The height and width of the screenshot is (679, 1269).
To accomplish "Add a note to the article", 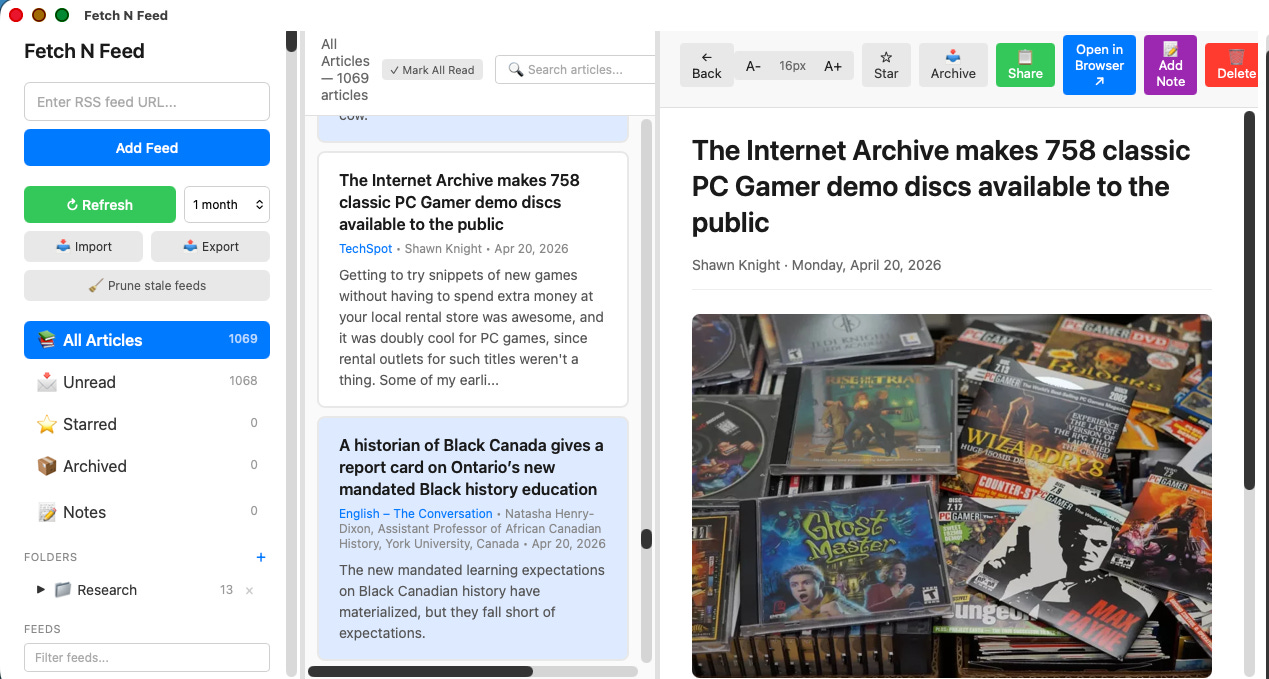I will (x=1170, y=65).
